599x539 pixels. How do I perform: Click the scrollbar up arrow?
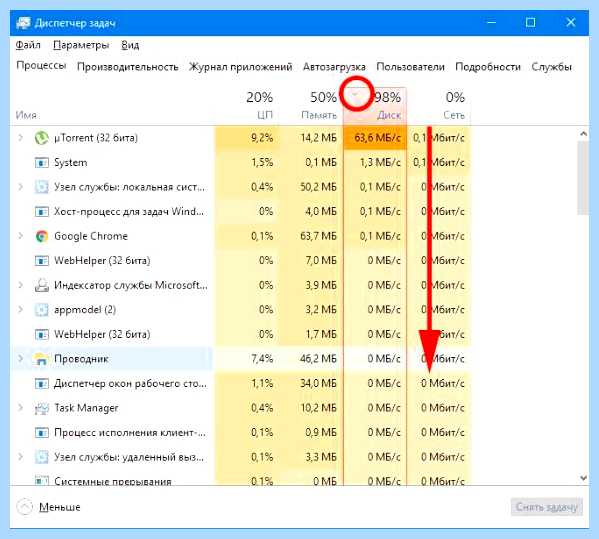(x=583, y=134)
